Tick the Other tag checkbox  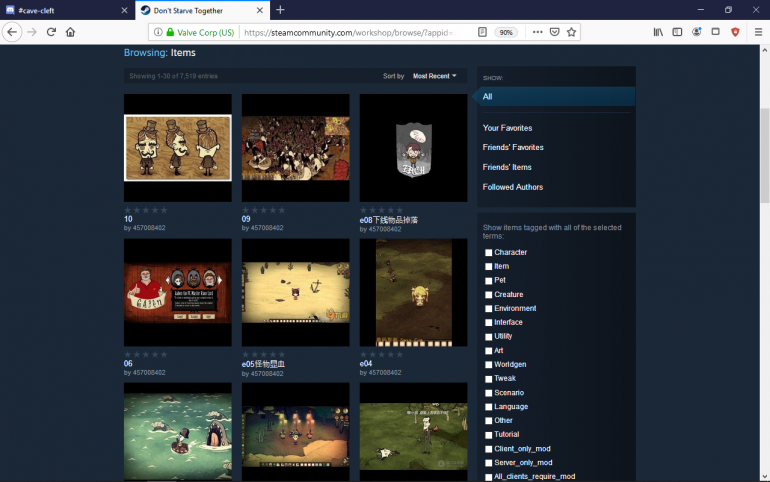489,421
